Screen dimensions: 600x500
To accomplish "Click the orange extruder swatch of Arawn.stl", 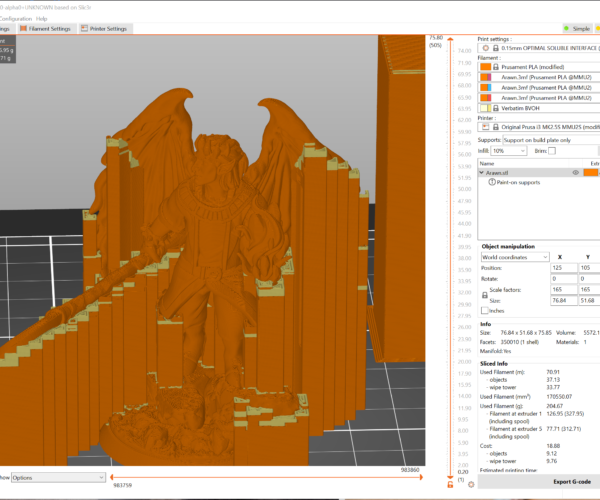I will tap(590, 173).
